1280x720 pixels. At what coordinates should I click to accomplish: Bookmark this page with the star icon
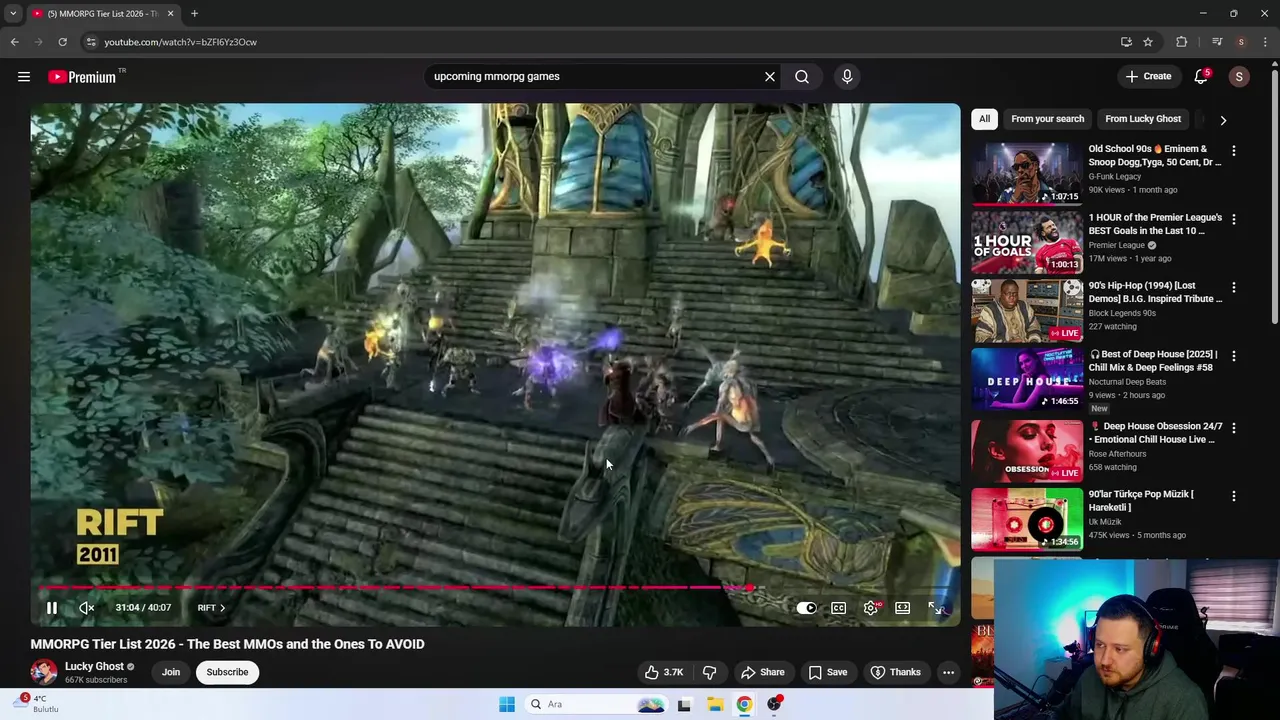(x=1148, y=42)
